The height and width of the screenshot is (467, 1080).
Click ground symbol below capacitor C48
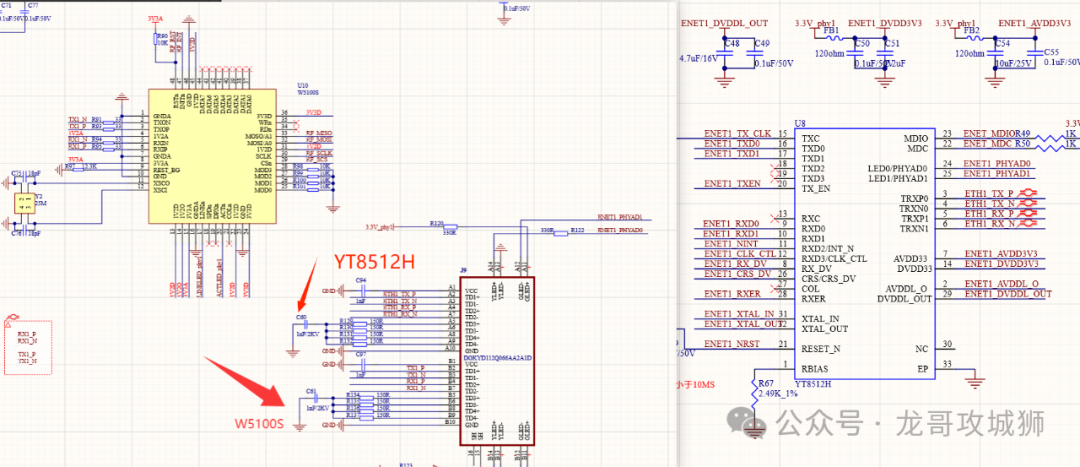724,81
